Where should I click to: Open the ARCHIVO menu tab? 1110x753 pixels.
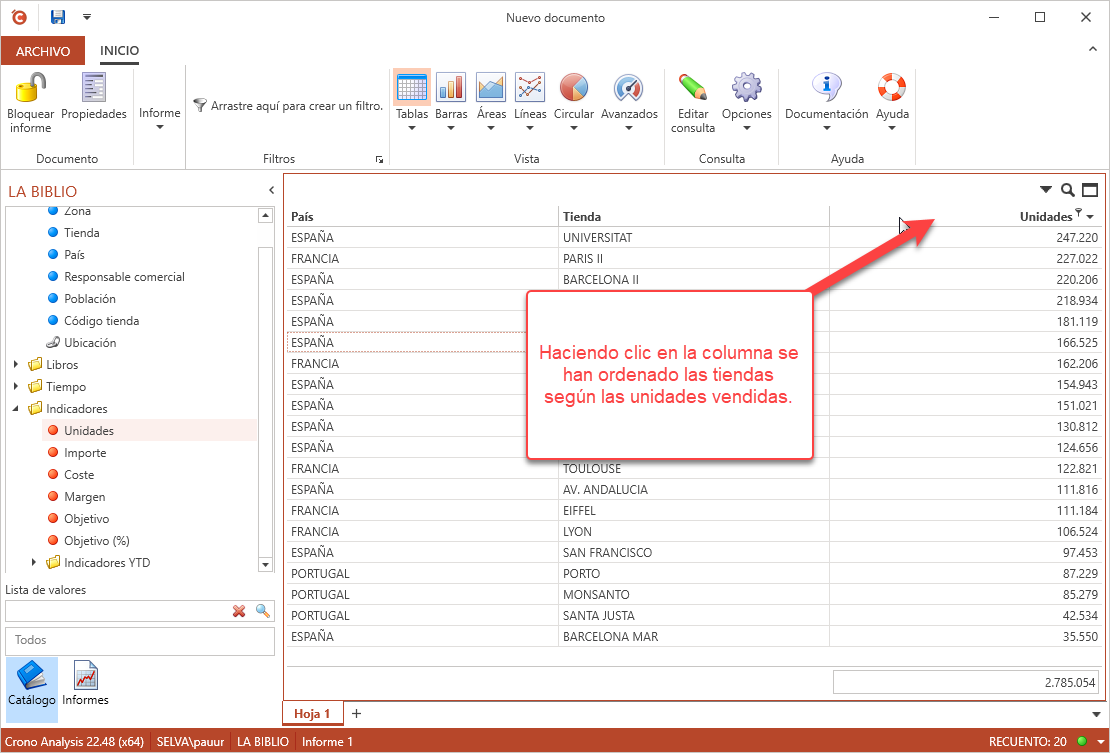pyautogui.click(x=43, y=51)
